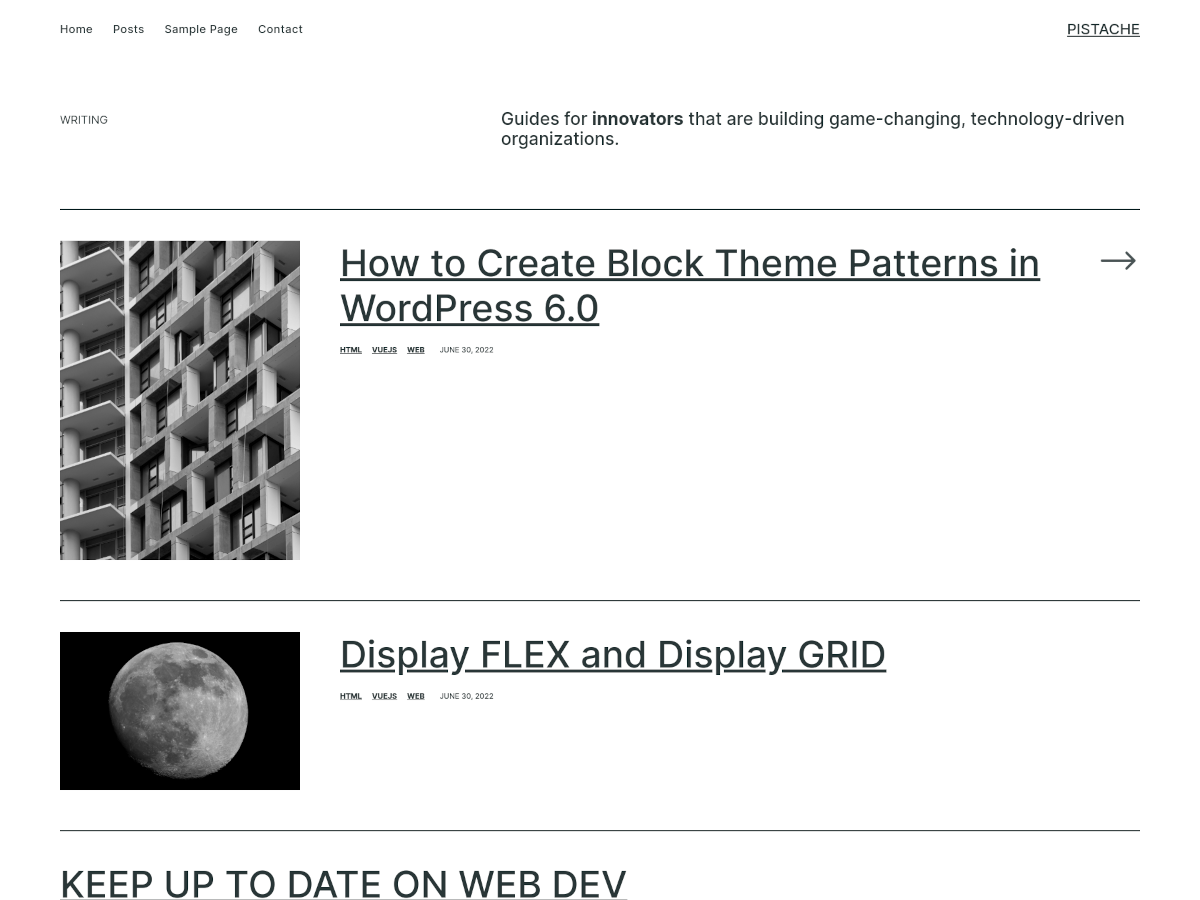Click the date under Block Theme Patterns post
This screenshot has width=1200, height=900.
click(x=466, y=350)
